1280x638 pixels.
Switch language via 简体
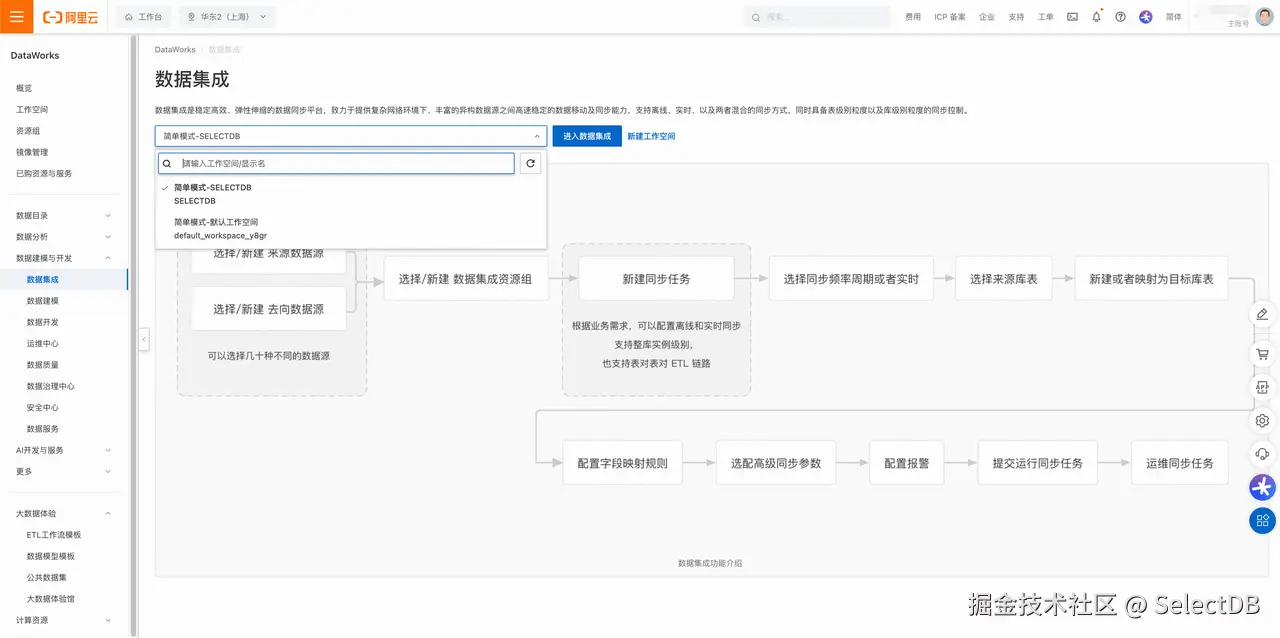coord(1174,17)
